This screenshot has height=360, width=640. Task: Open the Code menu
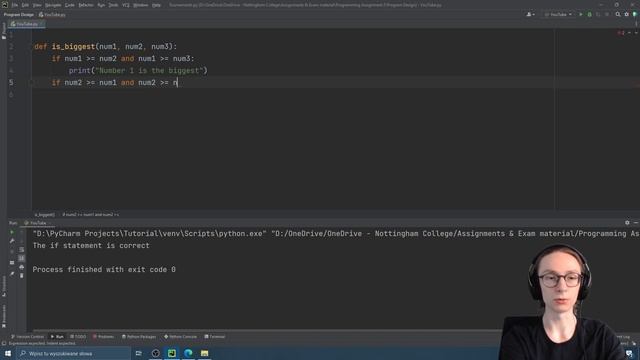(70, 5)
